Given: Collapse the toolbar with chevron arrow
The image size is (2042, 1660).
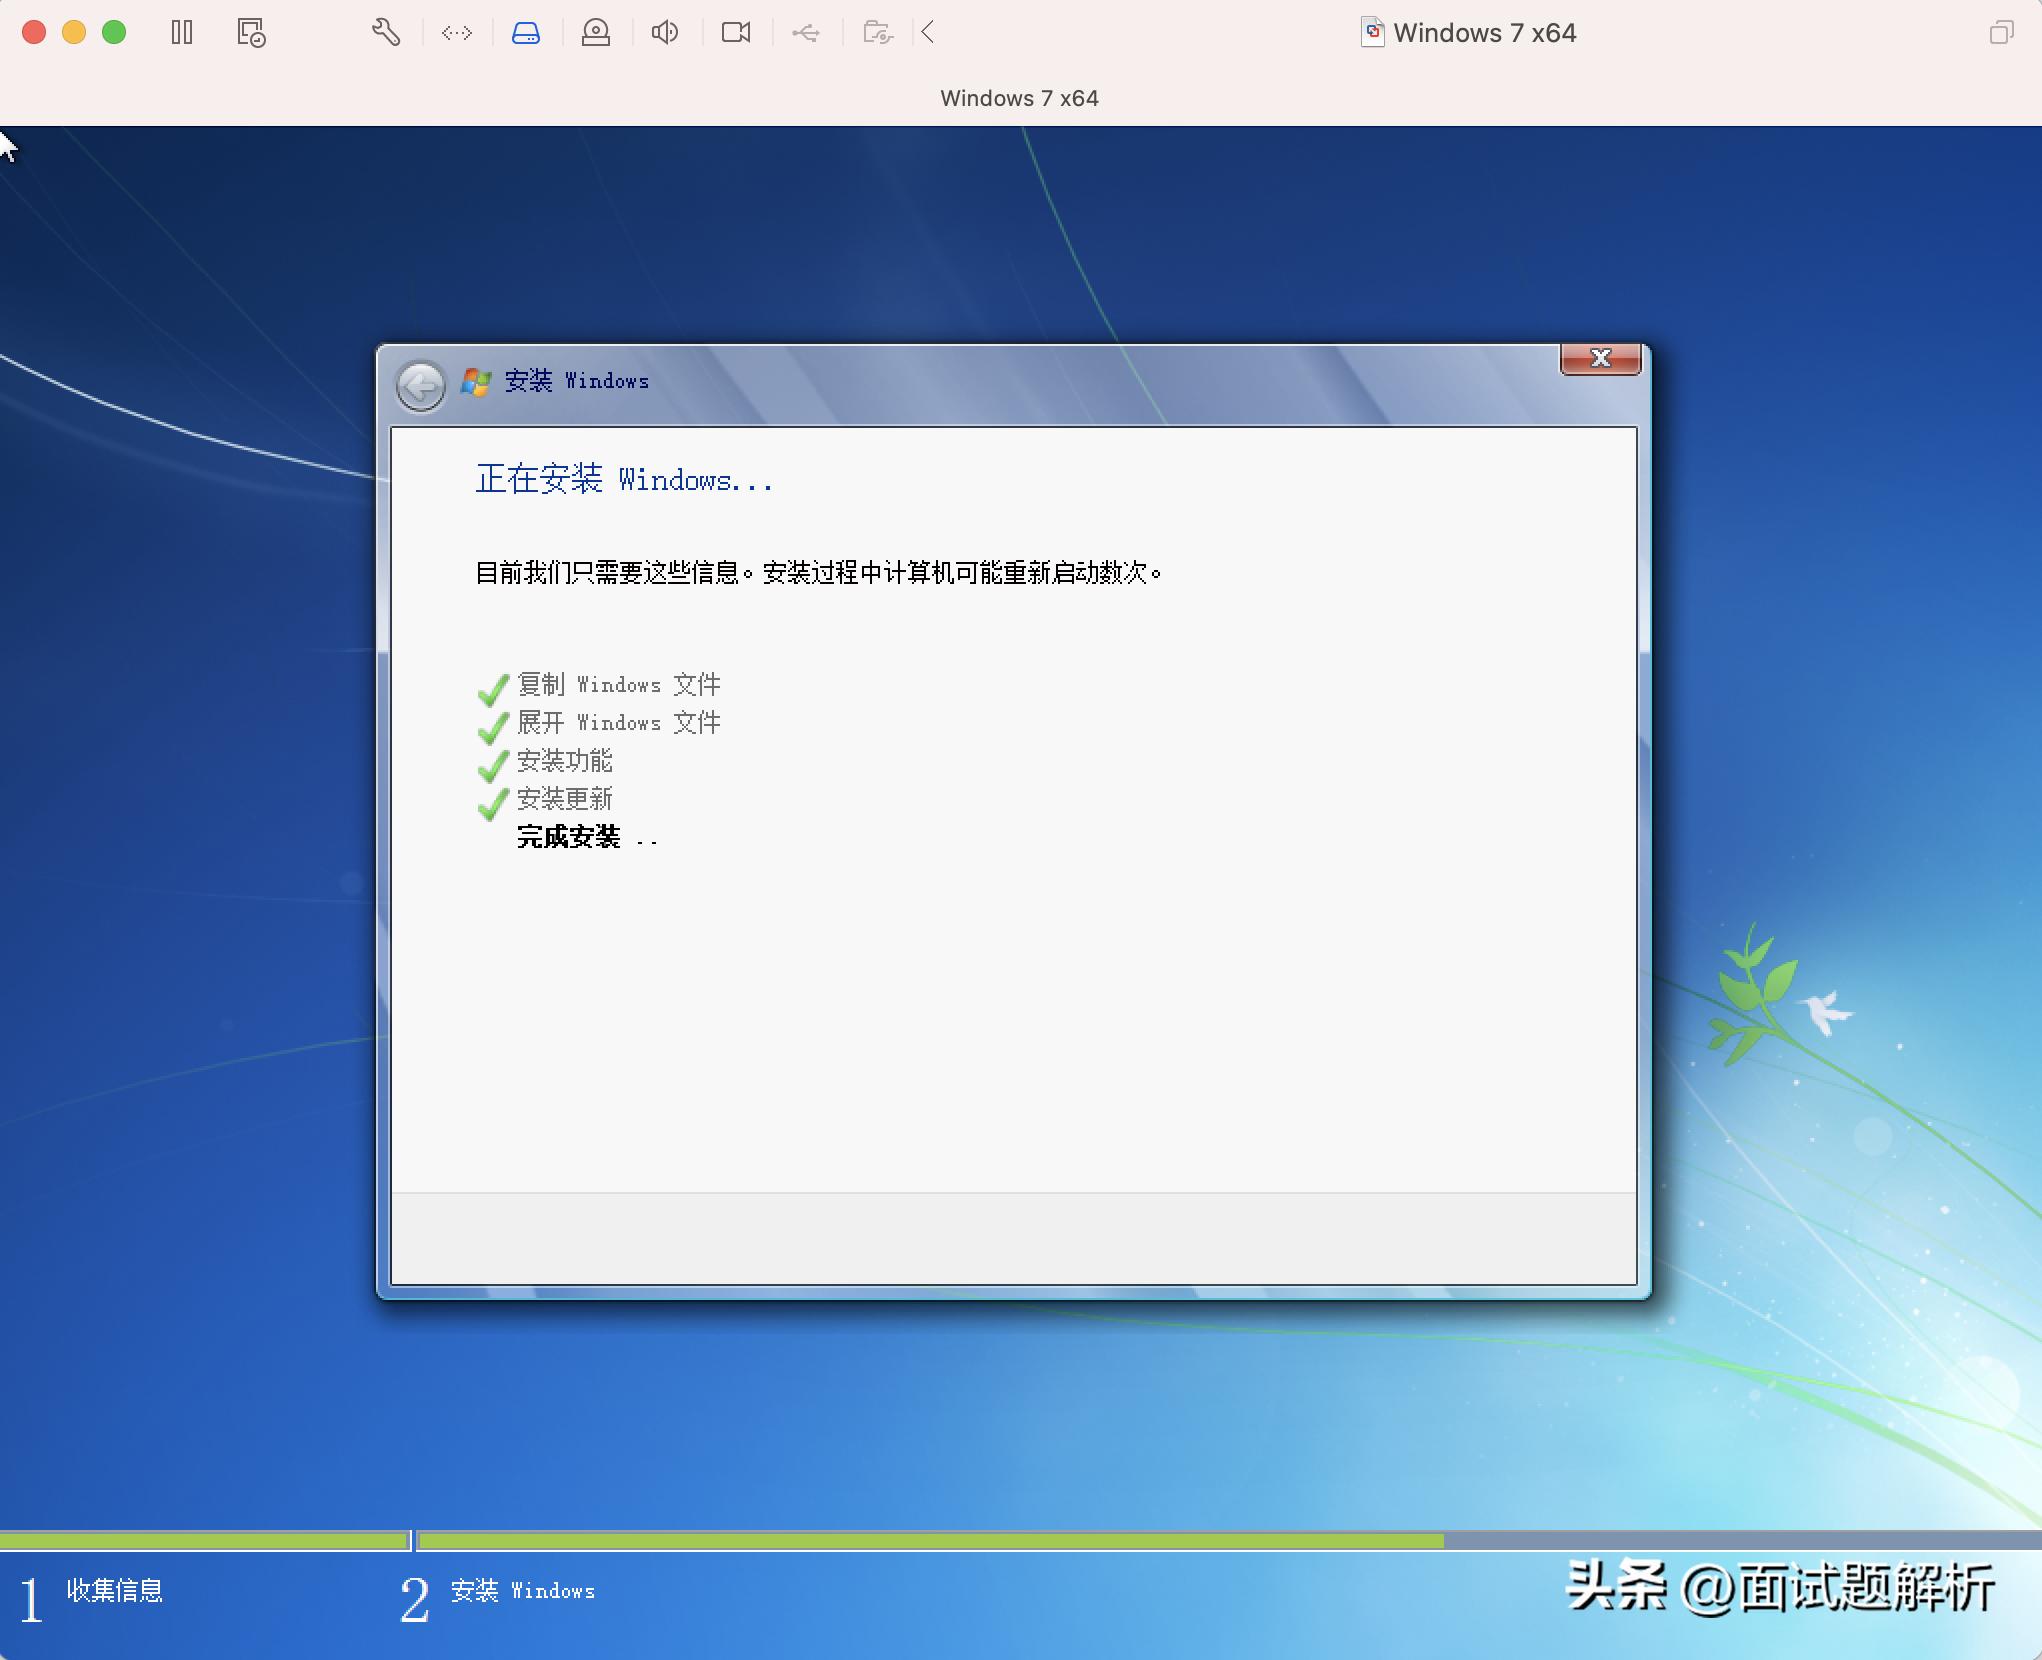Looking at the screenshot, I should pos(928,33).
